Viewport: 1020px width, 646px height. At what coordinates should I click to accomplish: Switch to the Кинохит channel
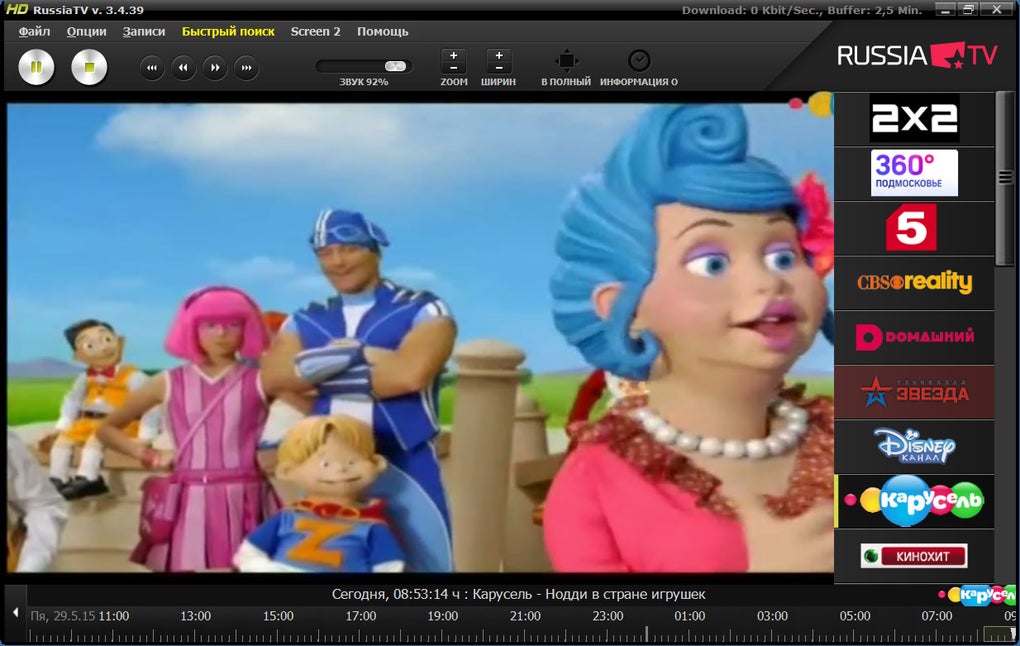914,556
